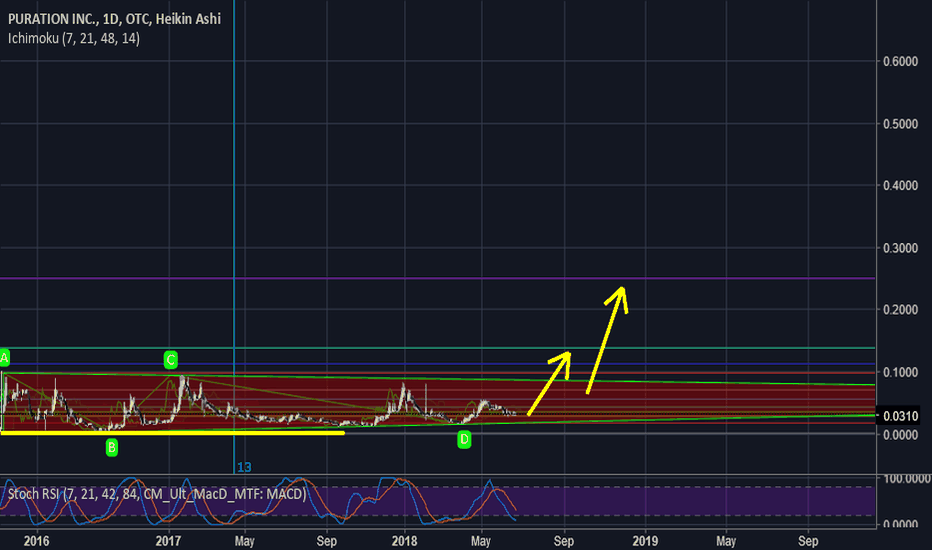This screenshot has width=932, height=550.
Task: Select the green B pattern point label
Action: (112, 447)
